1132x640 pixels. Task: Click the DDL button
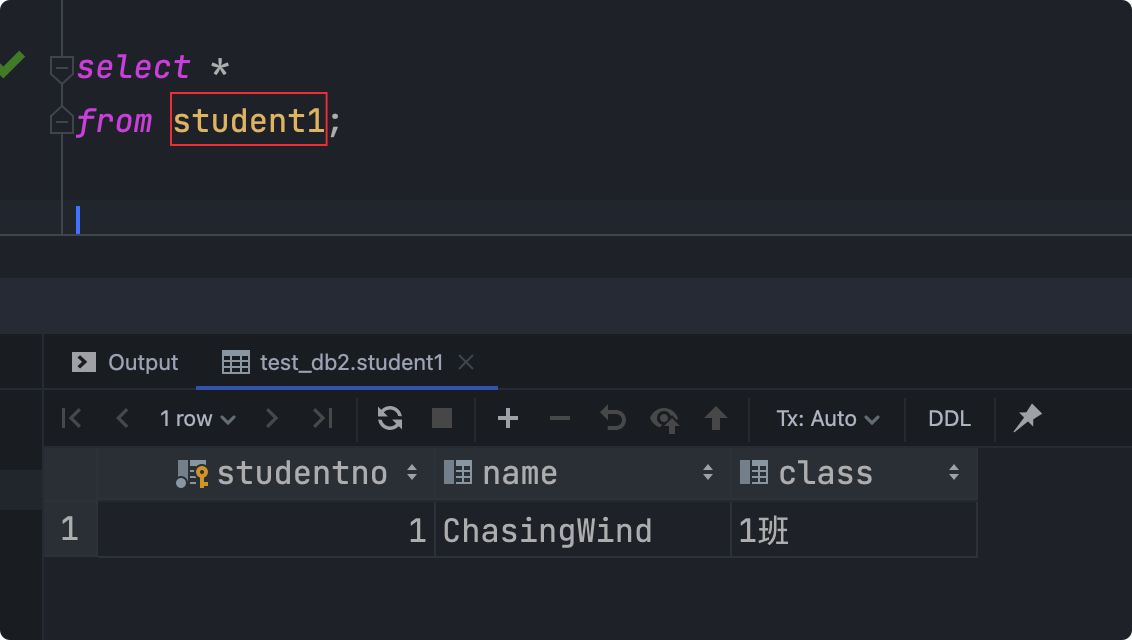[x=949, y=418]
